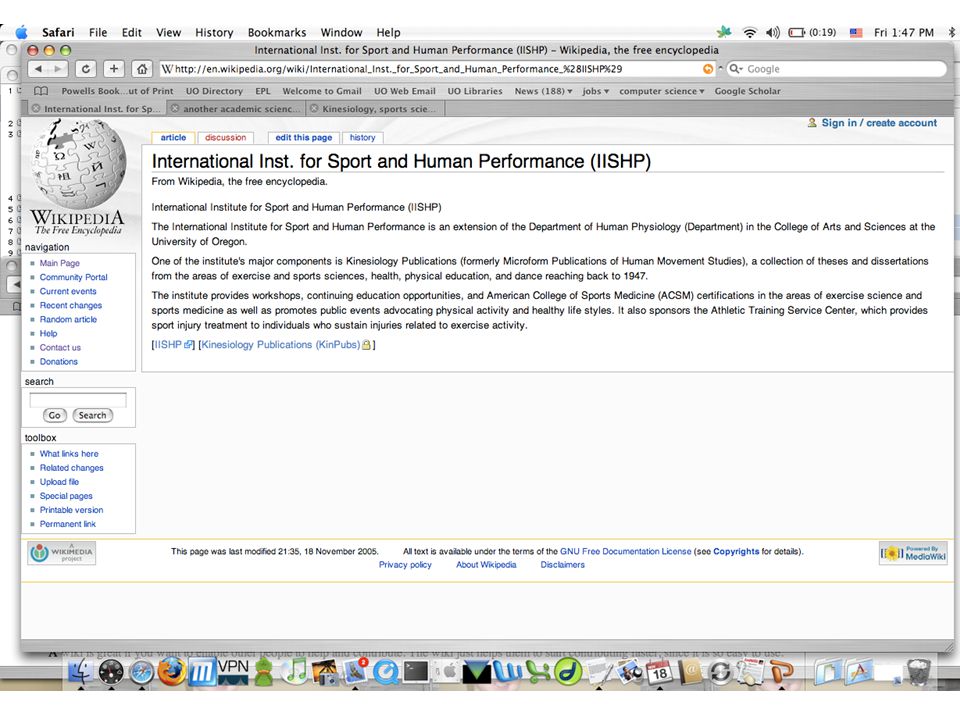Open the Apple menu
The width and height of the screenshot is (960, 720).
(21, 32)
